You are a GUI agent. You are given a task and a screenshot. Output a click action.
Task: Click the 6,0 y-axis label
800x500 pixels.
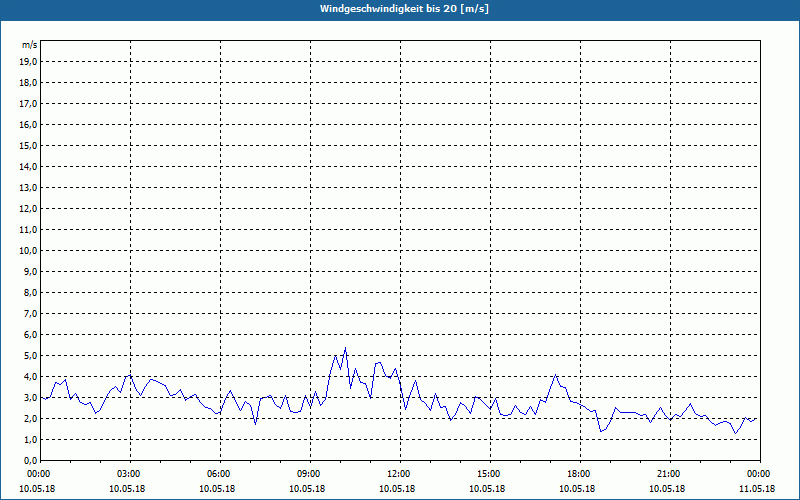coord(30,335)
